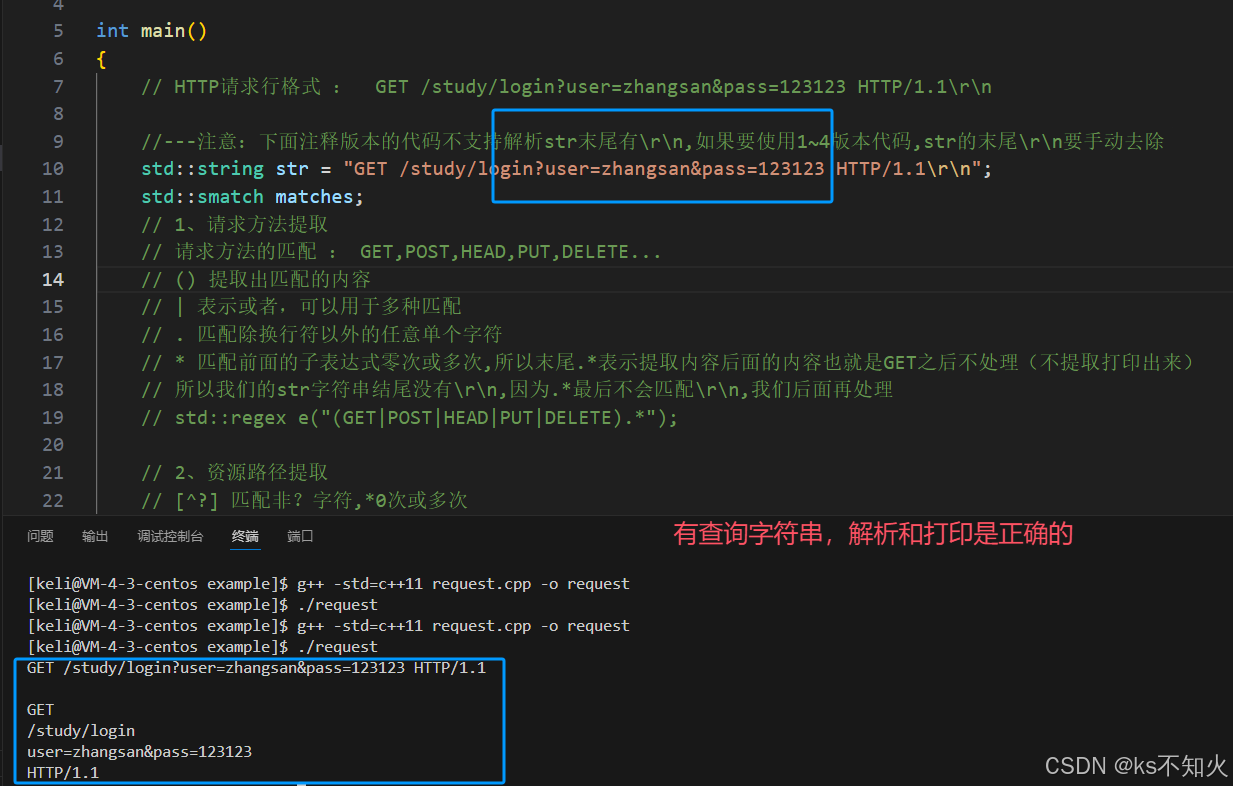Click the comment '// HTTP请求行格式'

click(567, 87)
